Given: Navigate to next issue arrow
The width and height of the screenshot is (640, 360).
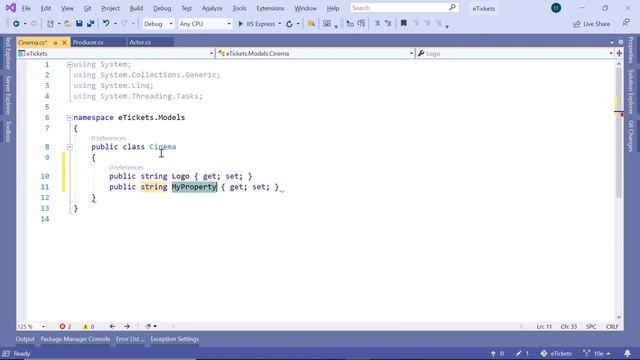Looking at the screenshot, I should tap(127, 327).
